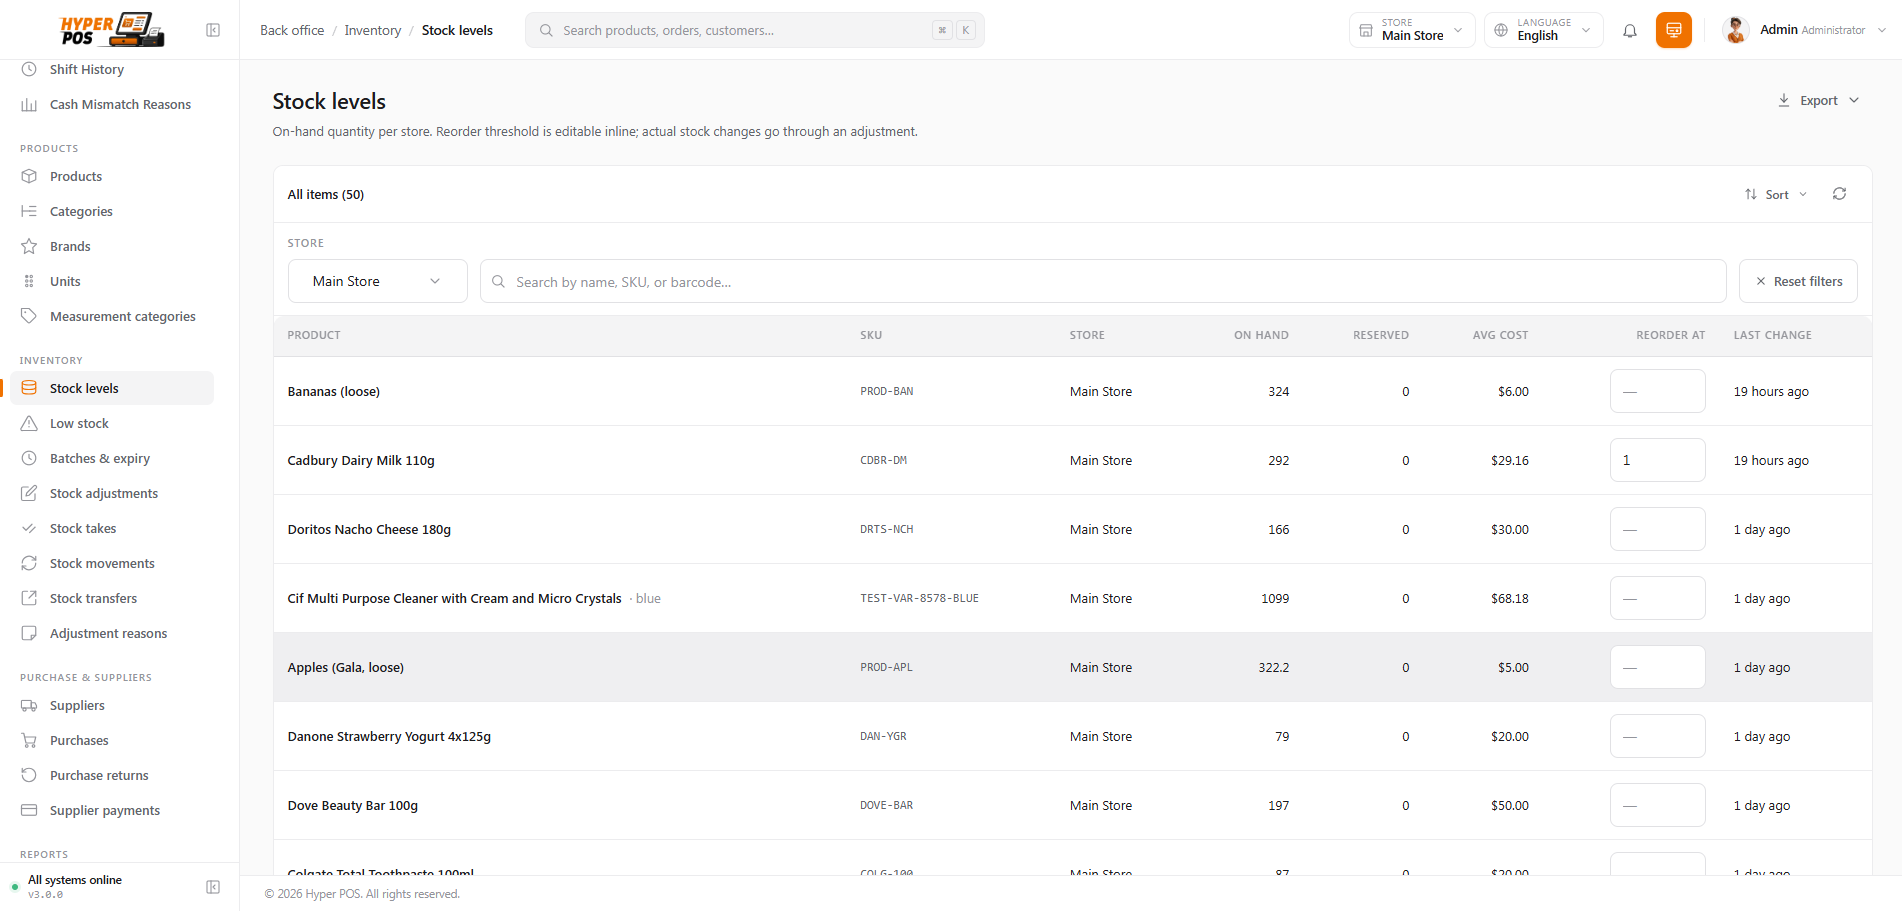Edit reorder threshold for Cadbury Dairy Milk

1657,460
